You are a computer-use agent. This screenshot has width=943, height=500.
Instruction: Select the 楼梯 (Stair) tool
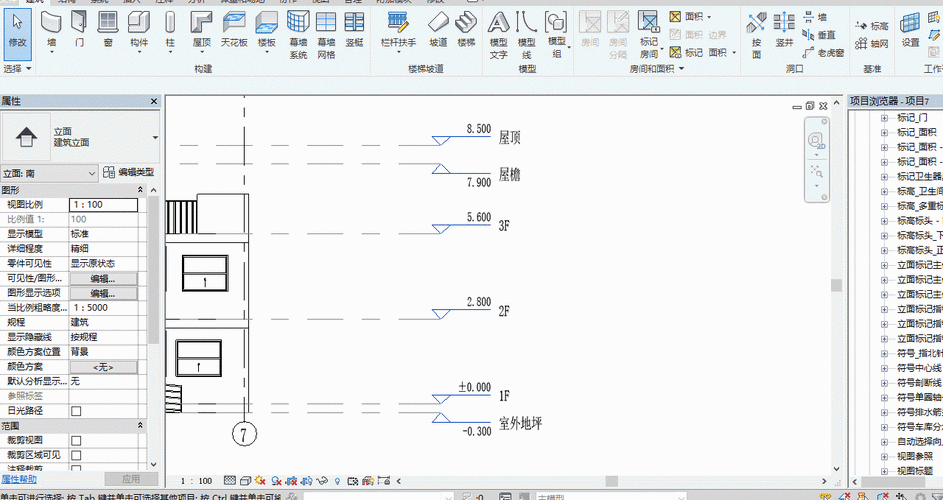[x=466, y=29]
